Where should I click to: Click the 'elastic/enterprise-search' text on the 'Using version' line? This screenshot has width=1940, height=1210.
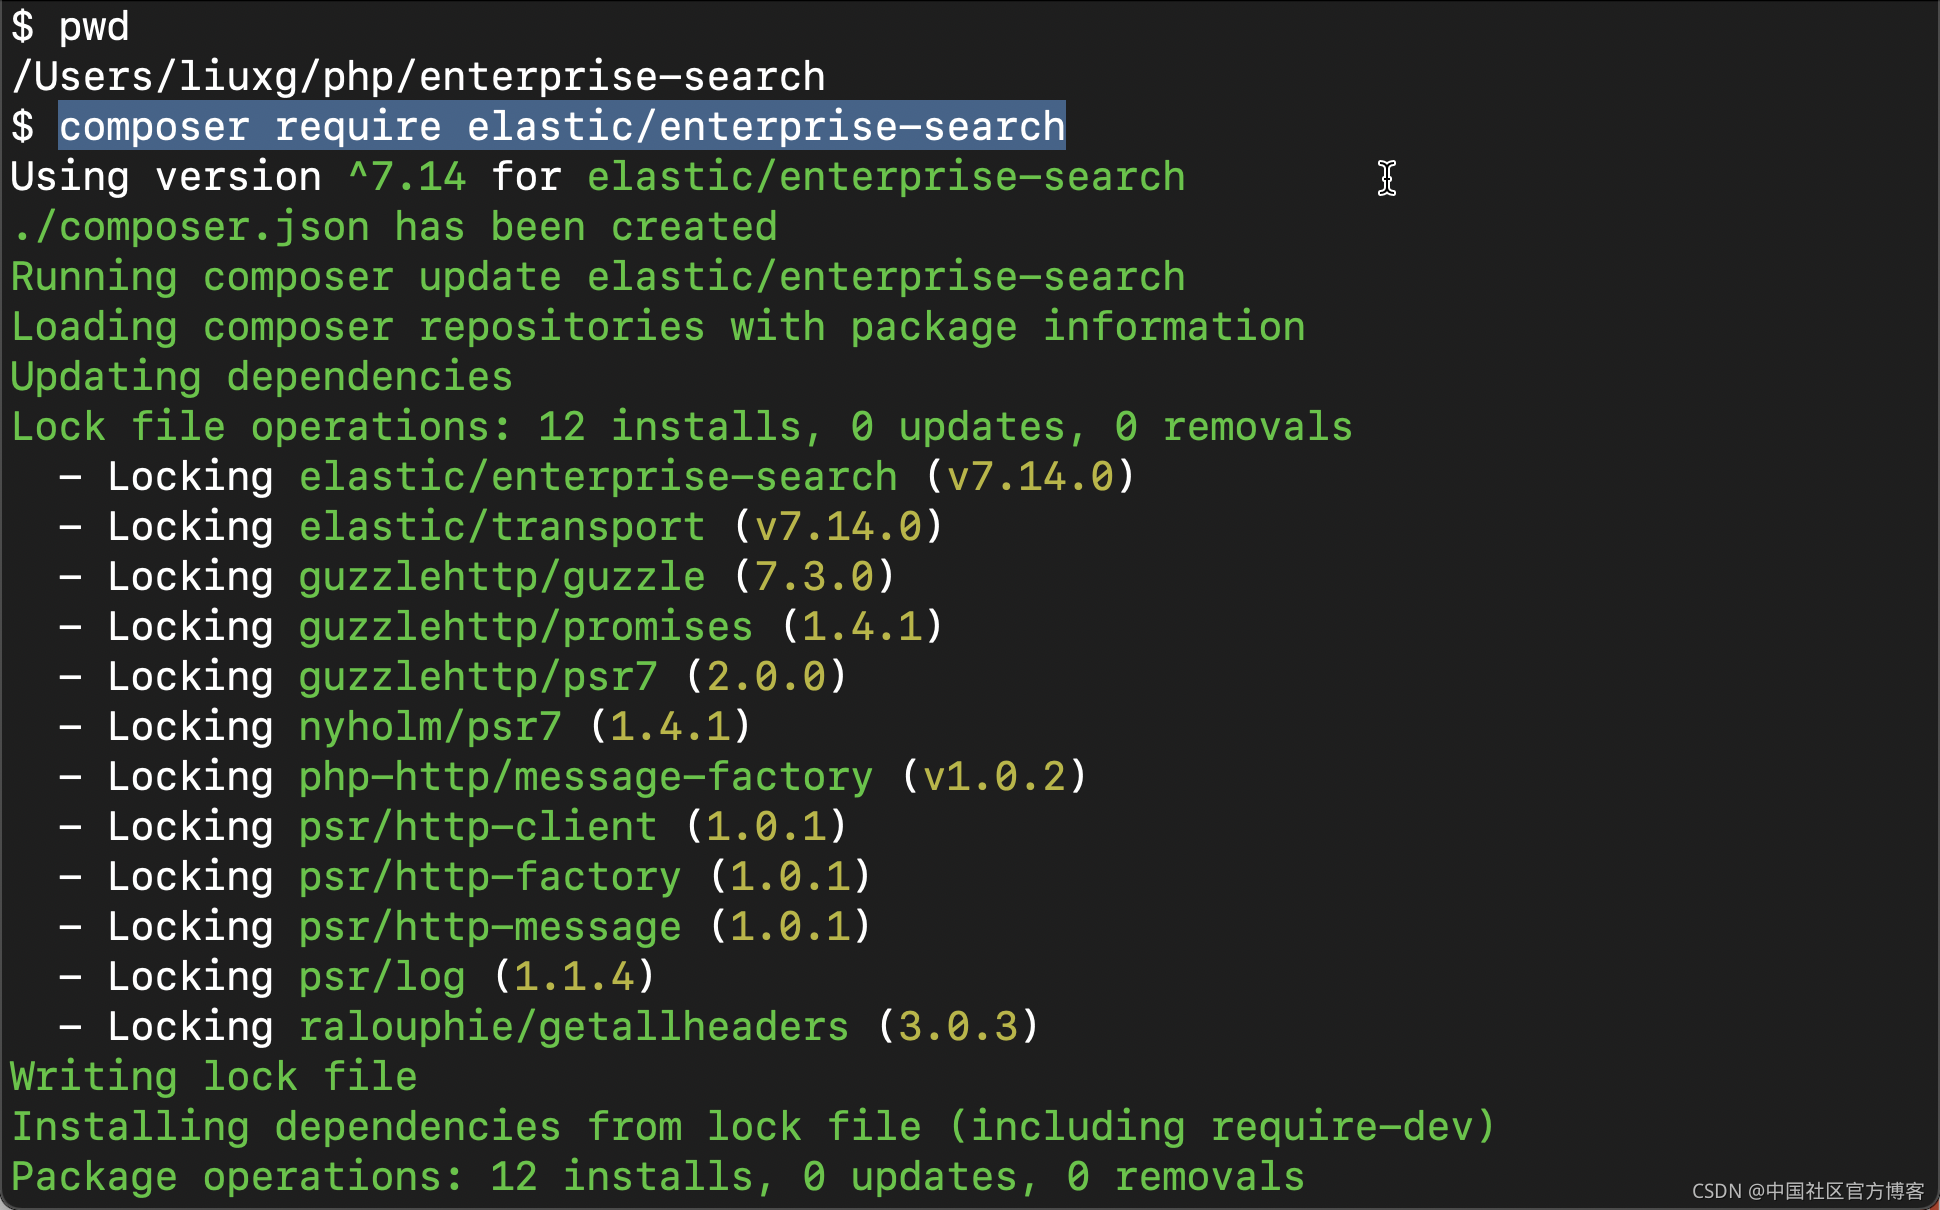click(886, 177)
